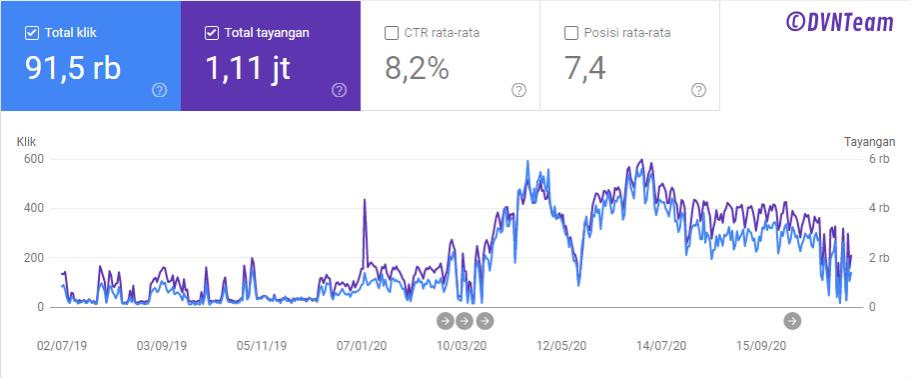The height and width of the screenshot is (378, 912).
Task: Click the 6 rb value on Tayangan axis
Action: point(879,159)
